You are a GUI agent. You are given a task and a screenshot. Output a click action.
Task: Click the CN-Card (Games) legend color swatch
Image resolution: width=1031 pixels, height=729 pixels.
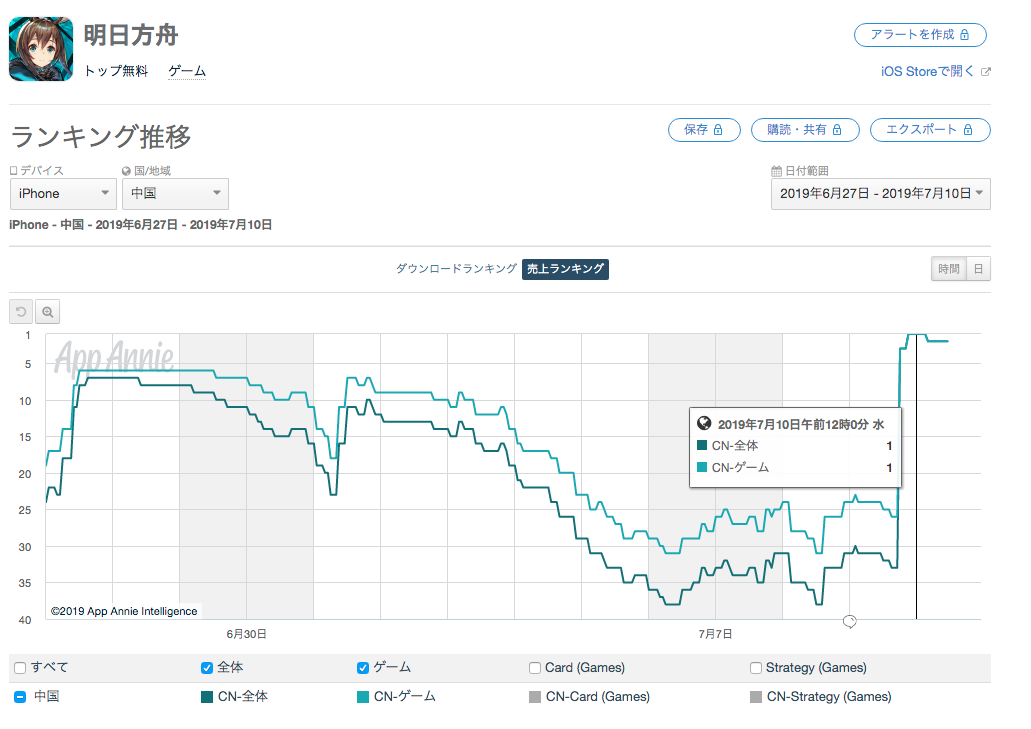point(535,697)
